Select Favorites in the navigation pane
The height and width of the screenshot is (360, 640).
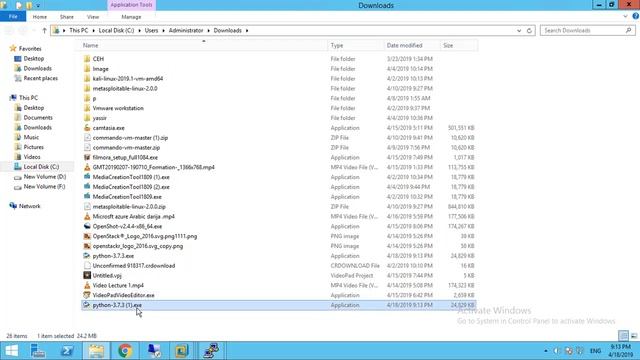[x=30, y=49]
